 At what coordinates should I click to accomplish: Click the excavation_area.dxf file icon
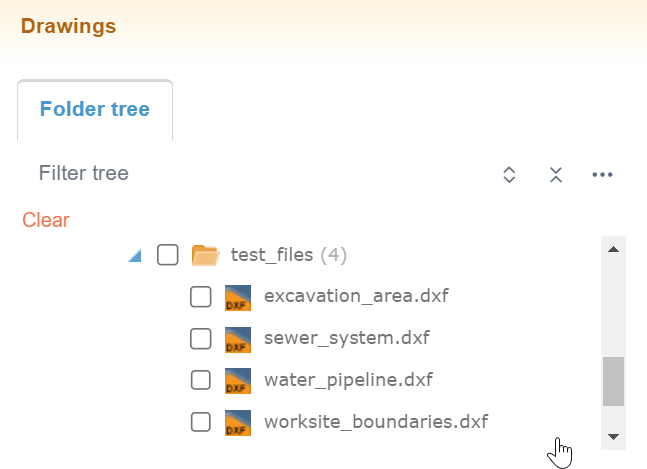point(237,297)
